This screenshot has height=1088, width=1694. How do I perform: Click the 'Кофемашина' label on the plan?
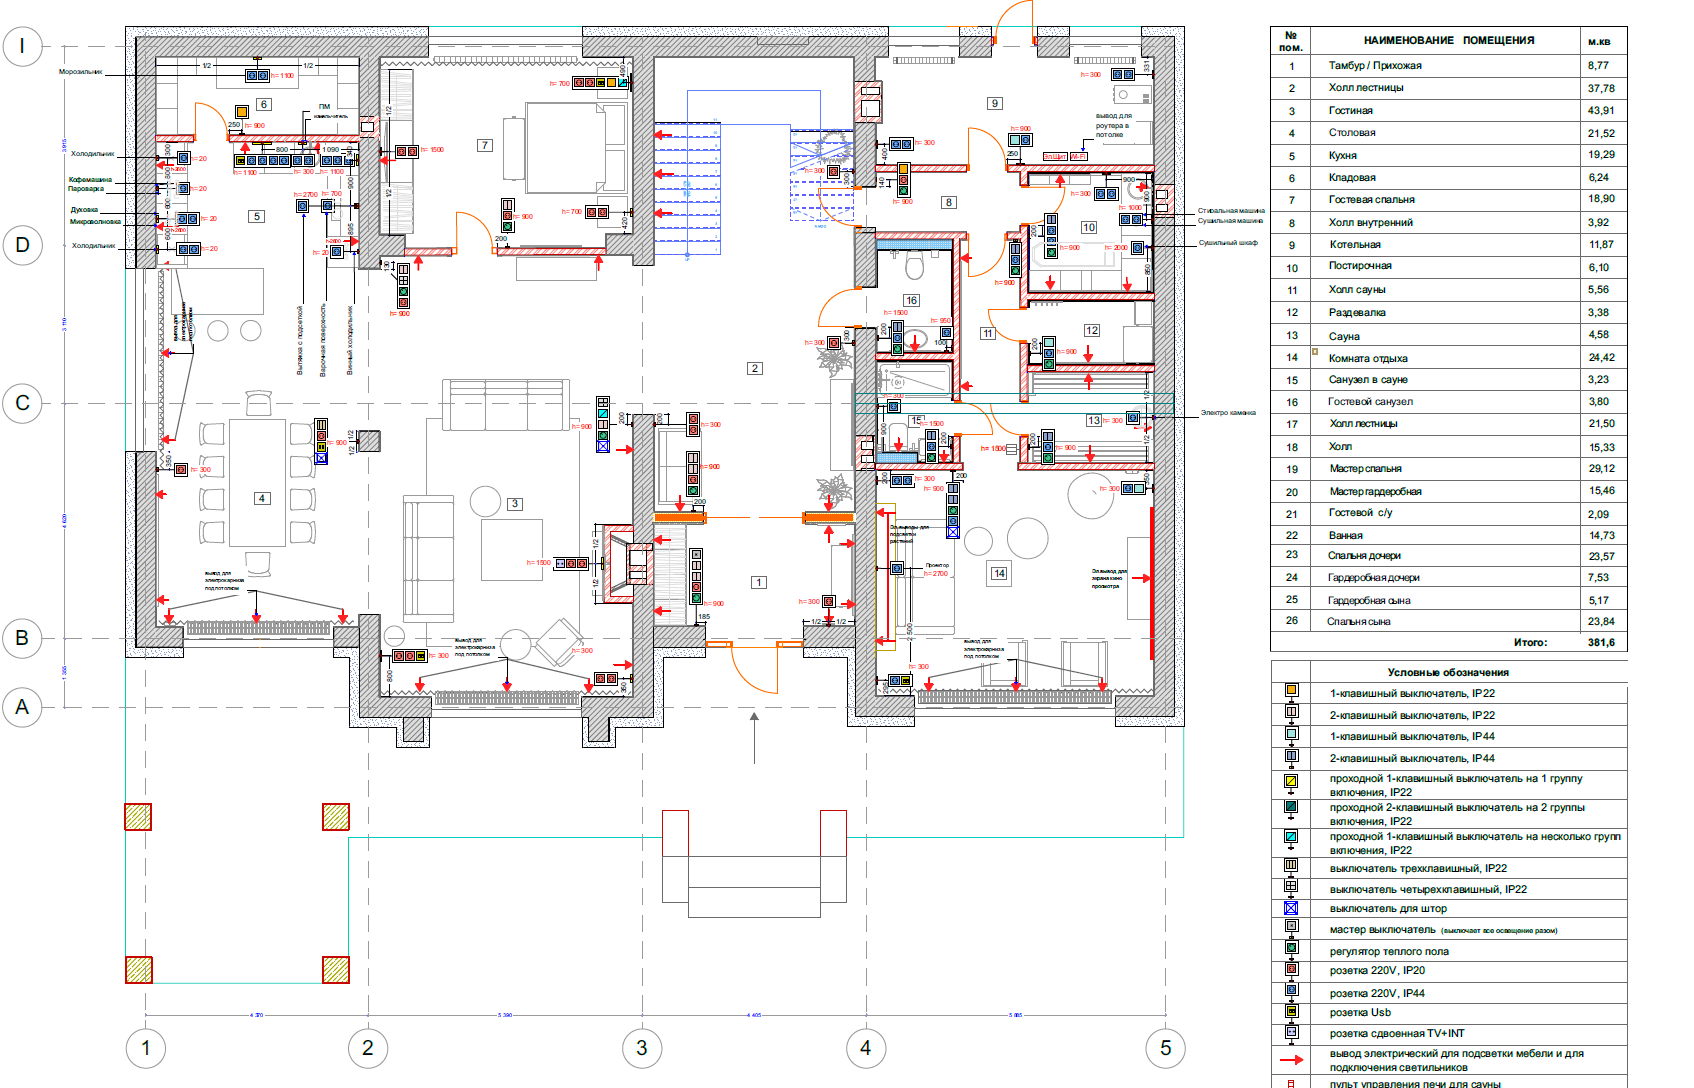(90, 180)
